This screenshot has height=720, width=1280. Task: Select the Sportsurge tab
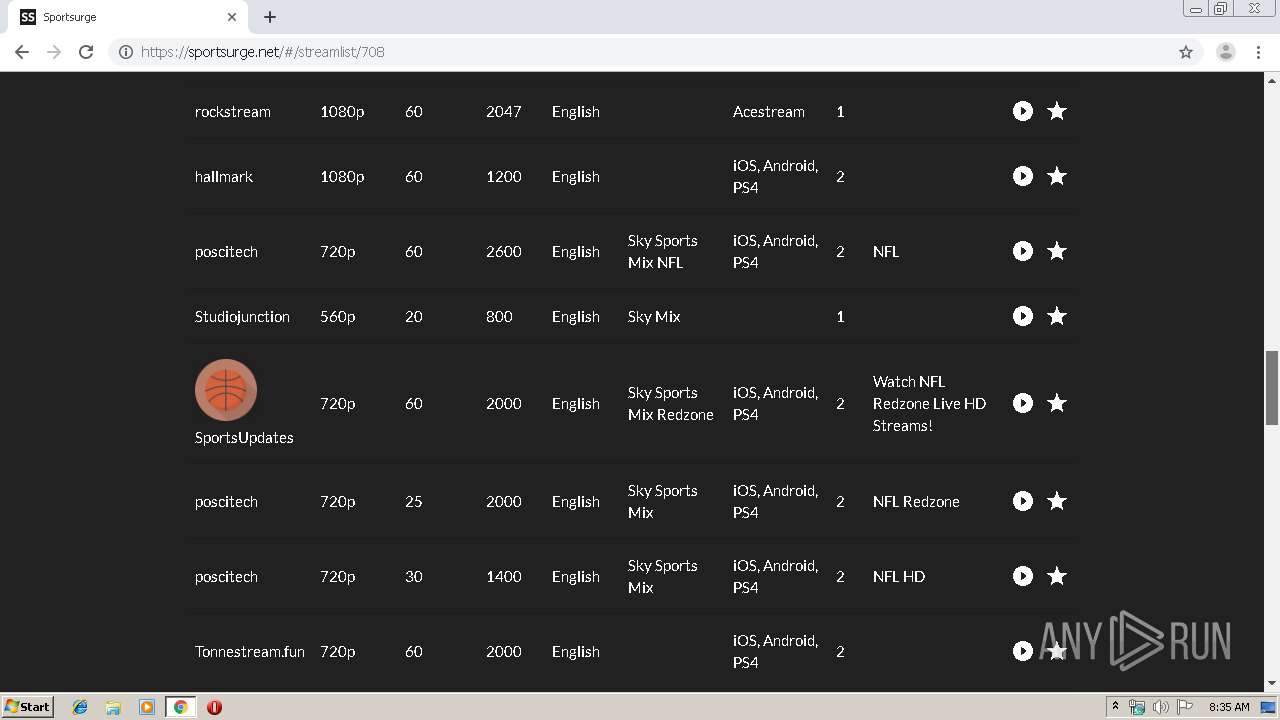(x=128, y=17)
